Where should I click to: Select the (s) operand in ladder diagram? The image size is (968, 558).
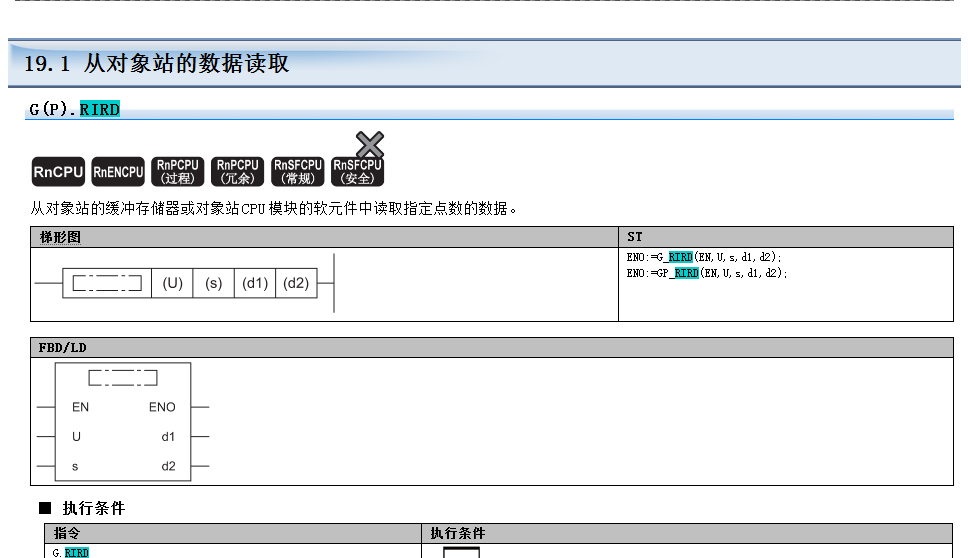click(x=214, y=283)
